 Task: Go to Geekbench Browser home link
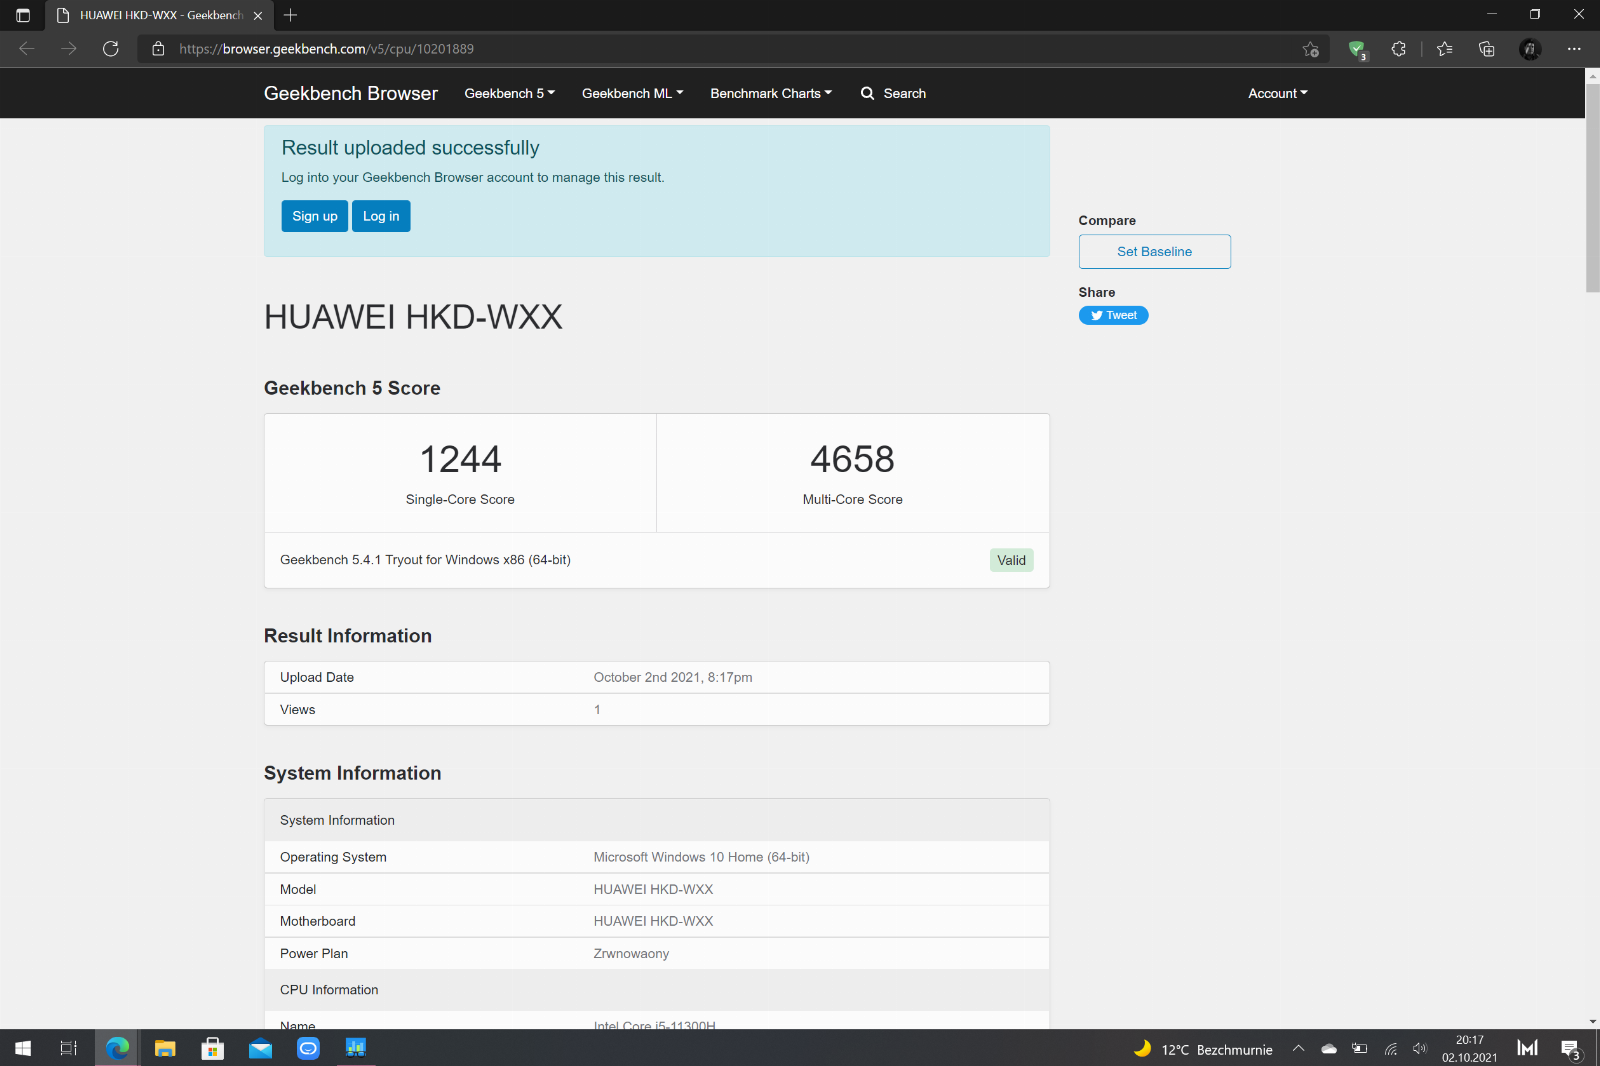(x=351, y=93)
